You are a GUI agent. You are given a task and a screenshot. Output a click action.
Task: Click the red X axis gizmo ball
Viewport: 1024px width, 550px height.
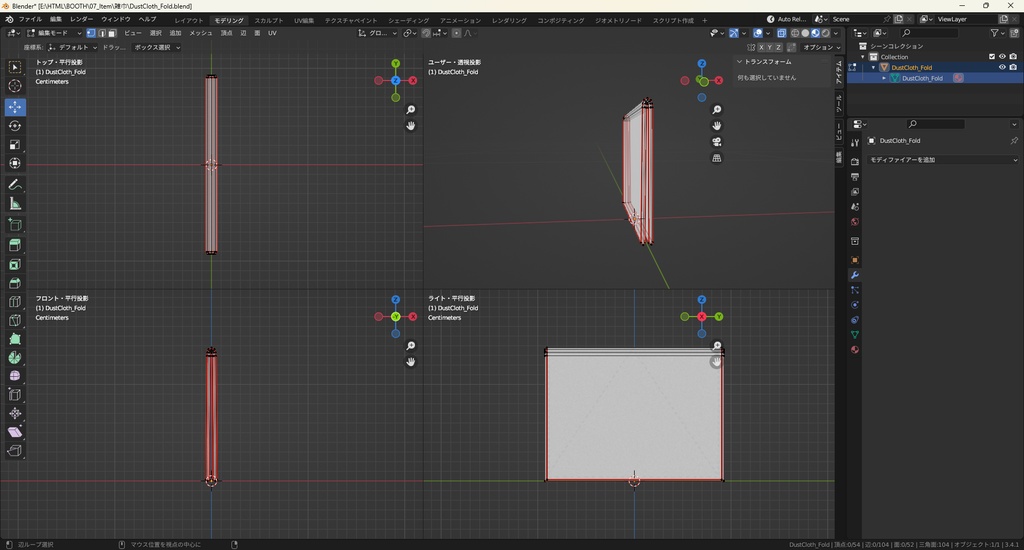click(x=412, y=80)
